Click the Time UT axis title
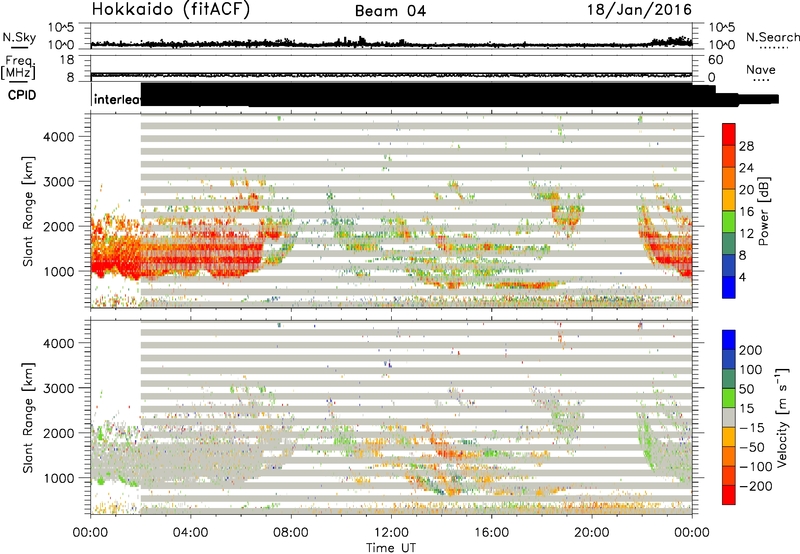This screenshot has height=554, width=800. tap(391, 548)
